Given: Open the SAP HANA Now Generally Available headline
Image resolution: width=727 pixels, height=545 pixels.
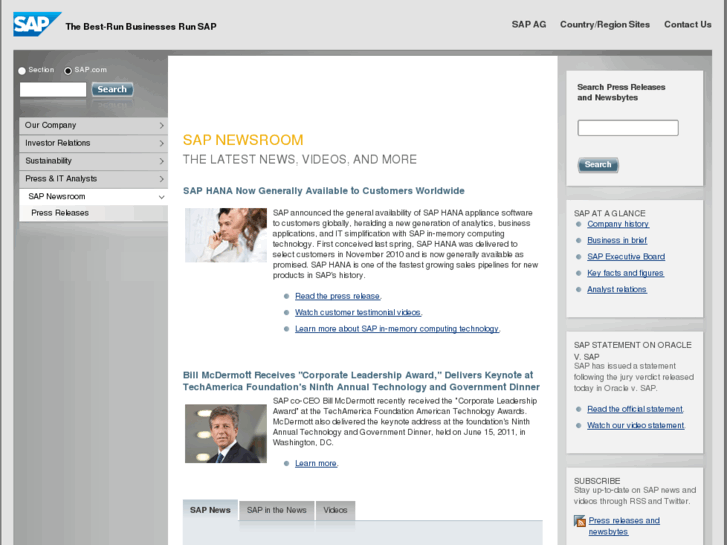Looking at the screenshot, I should 324,191.
